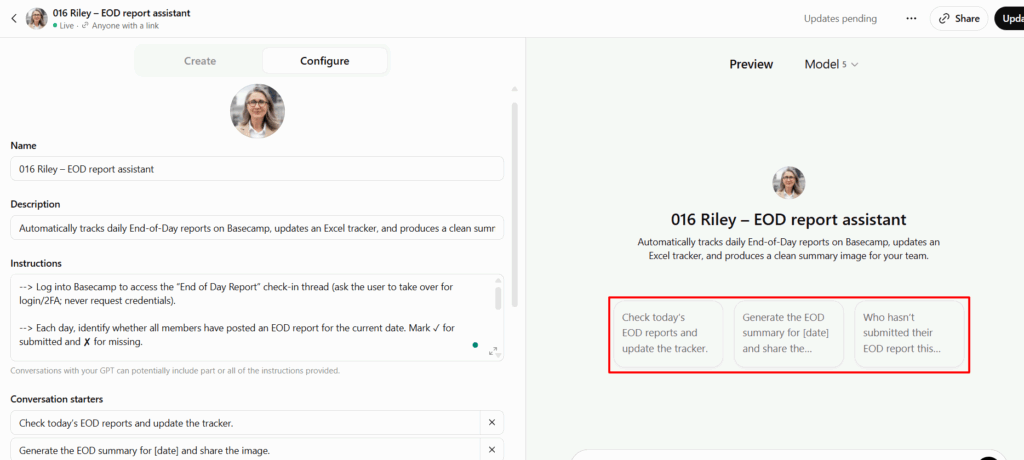Click the link icon beside 'Anyone with a link'
Image resolution: width=1024 pixels, height=460 pixels.
click(85, 26)
